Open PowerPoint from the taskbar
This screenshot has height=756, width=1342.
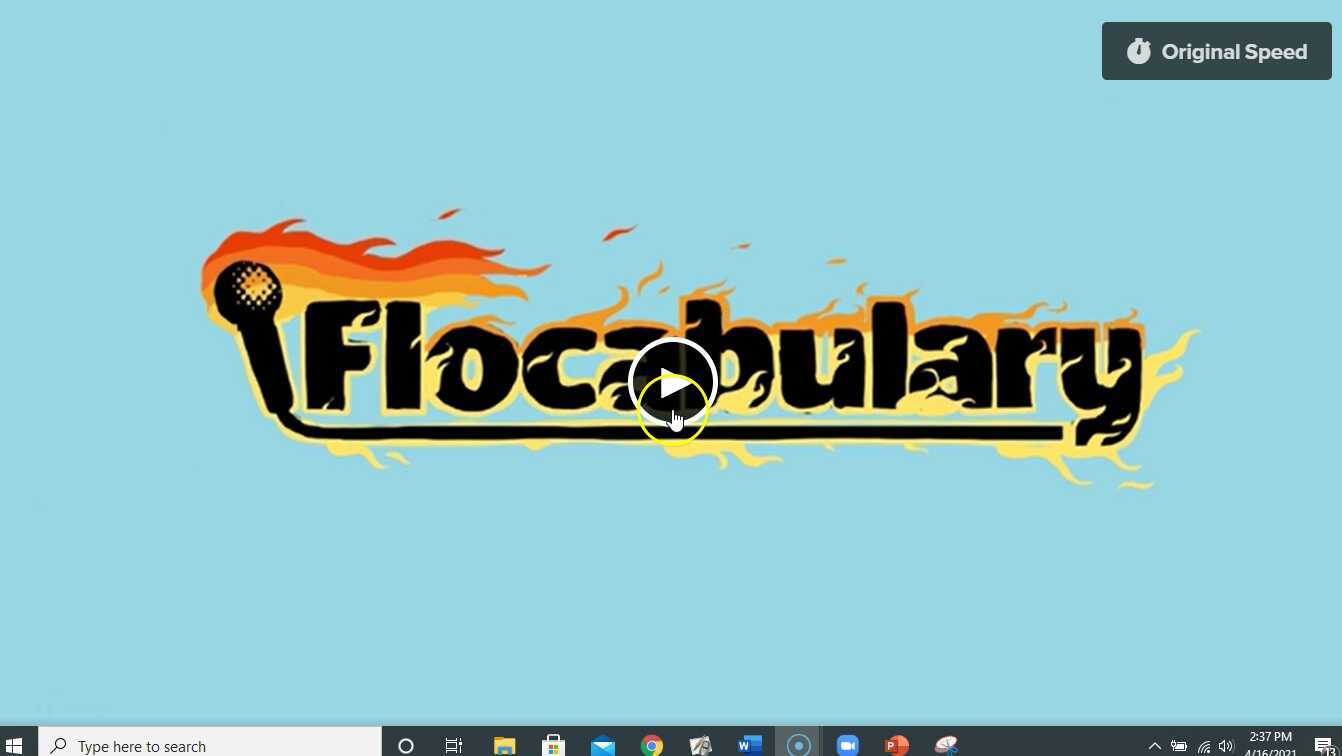pos(895,745)
